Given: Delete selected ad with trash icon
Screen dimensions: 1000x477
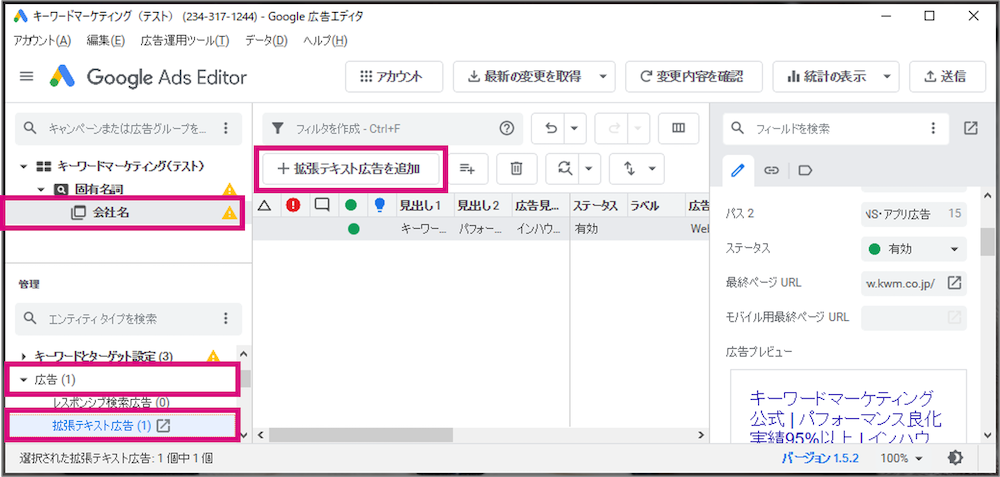Looking at the screenshot, I should click(x=517, y=168).
